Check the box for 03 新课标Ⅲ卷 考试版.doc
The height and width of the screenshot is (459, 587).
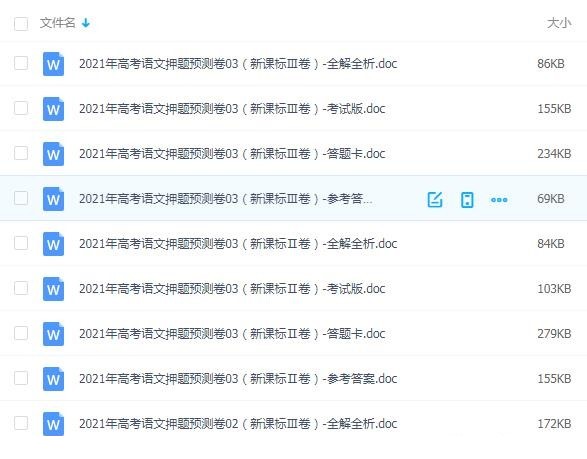[x=21, y=108]
